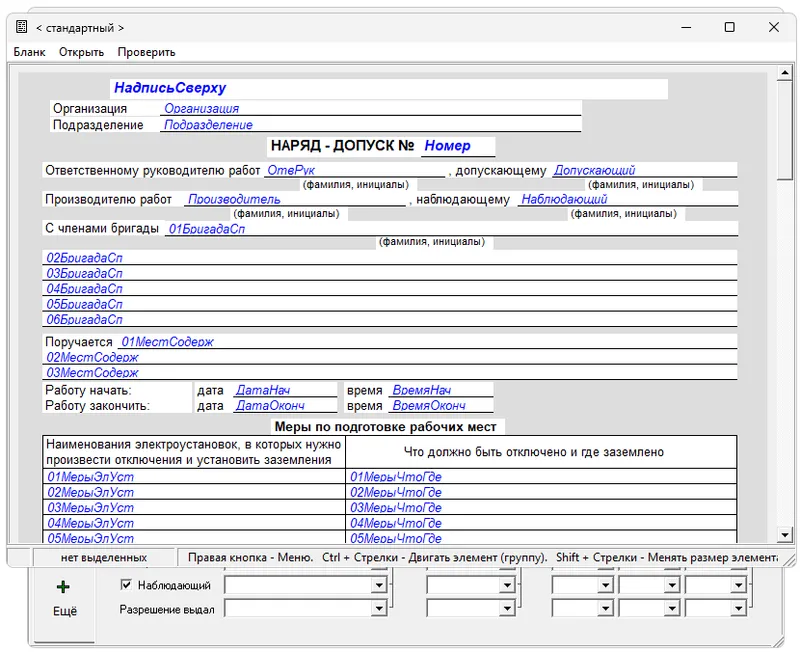This screenshot has width=800, height=652.
Task: Click the Работу начать label
Action: pyautogui.click(x=88, y=390)
